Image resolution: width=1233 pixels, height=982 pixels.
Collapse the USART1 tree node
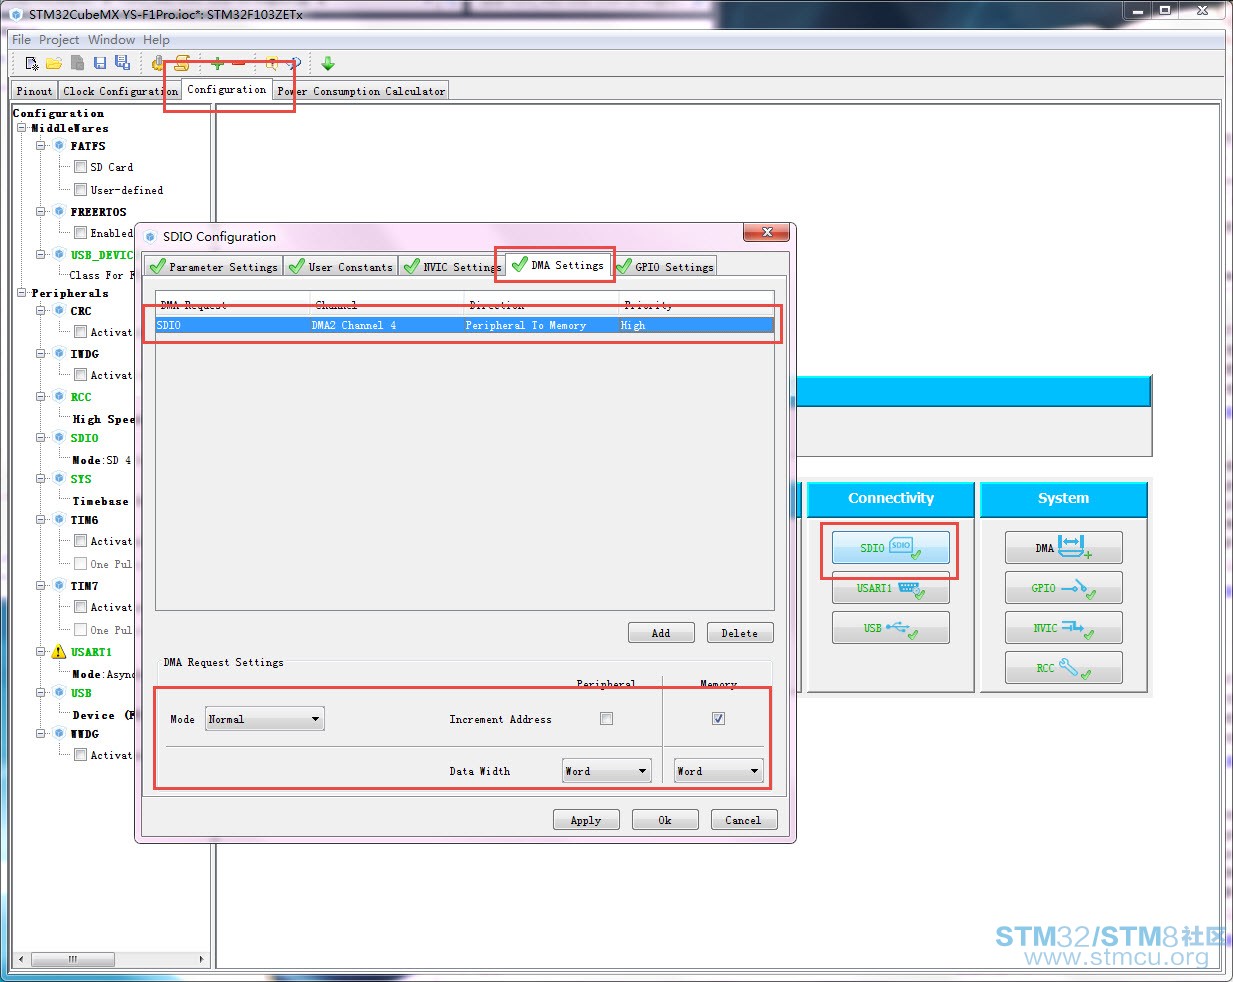point(42,652)
